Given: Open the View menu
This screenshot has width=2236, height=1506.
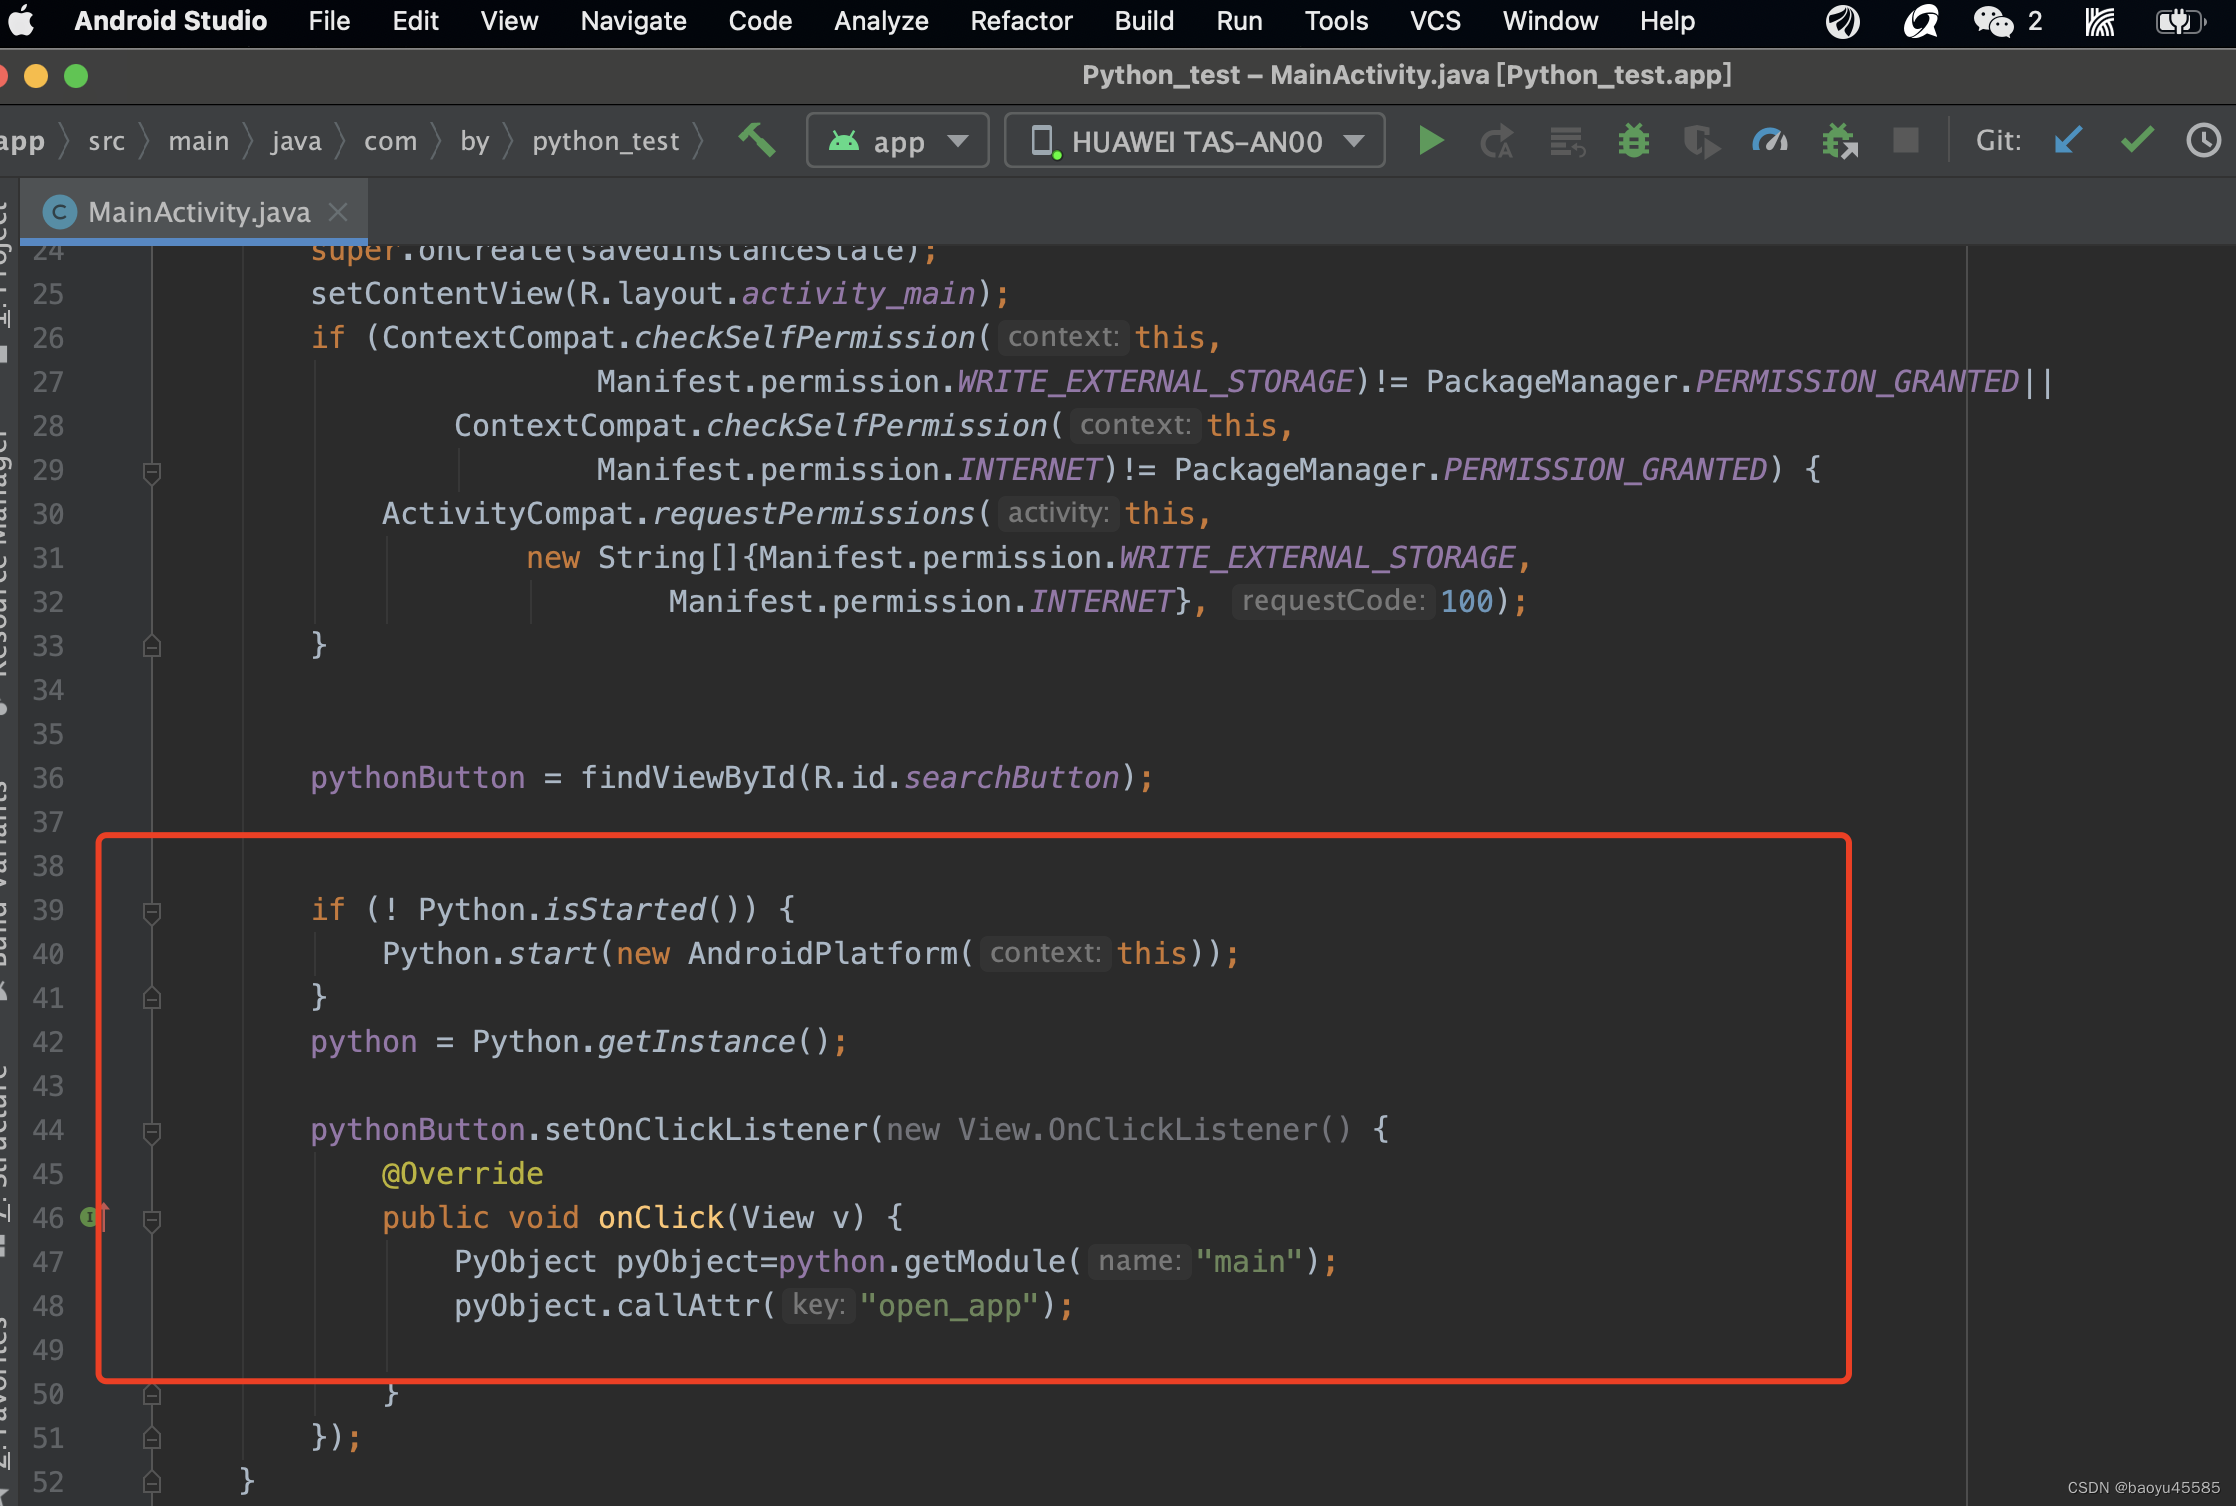Looking at the screenshot, I should [x=509, y=21].
